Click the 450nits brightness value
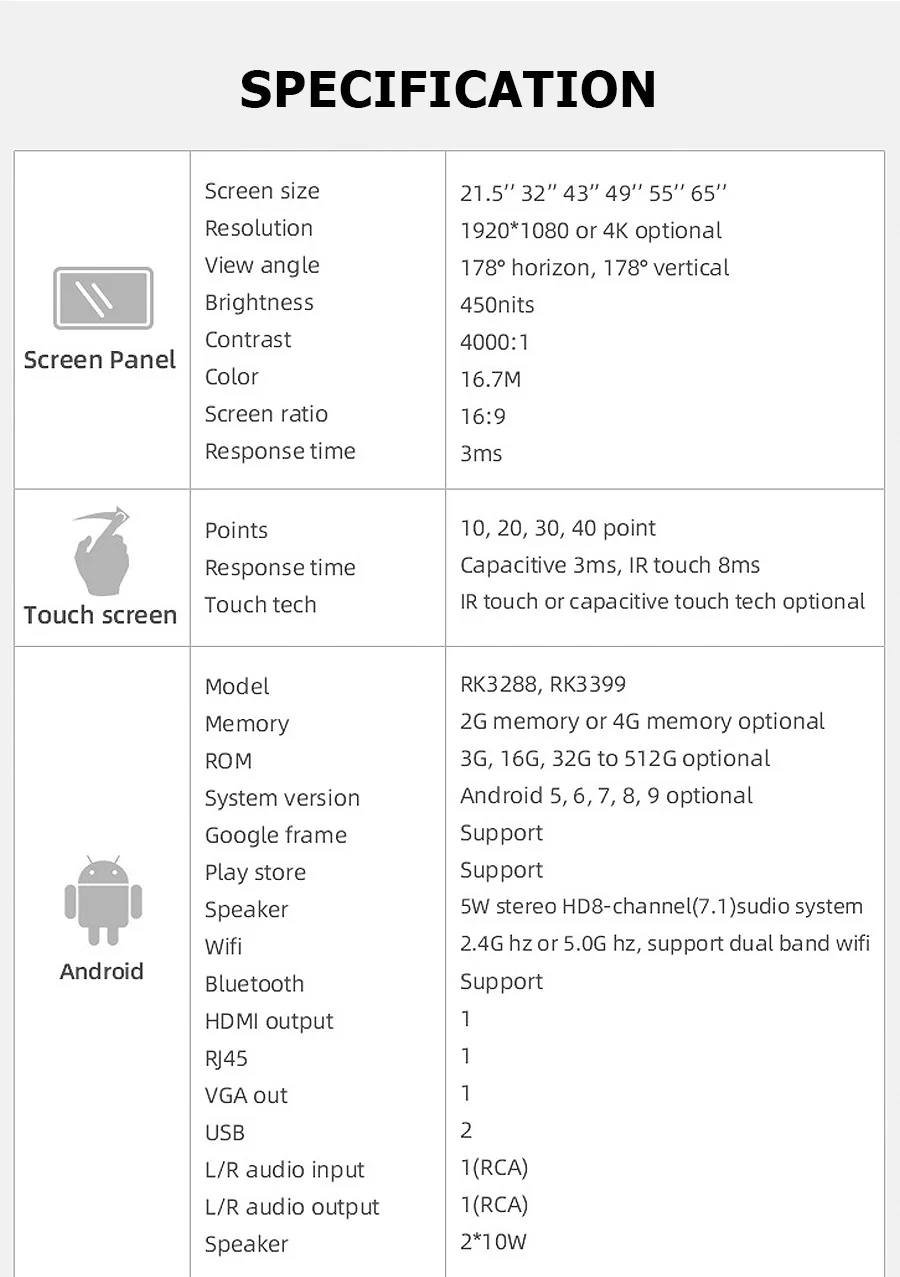 497,305
